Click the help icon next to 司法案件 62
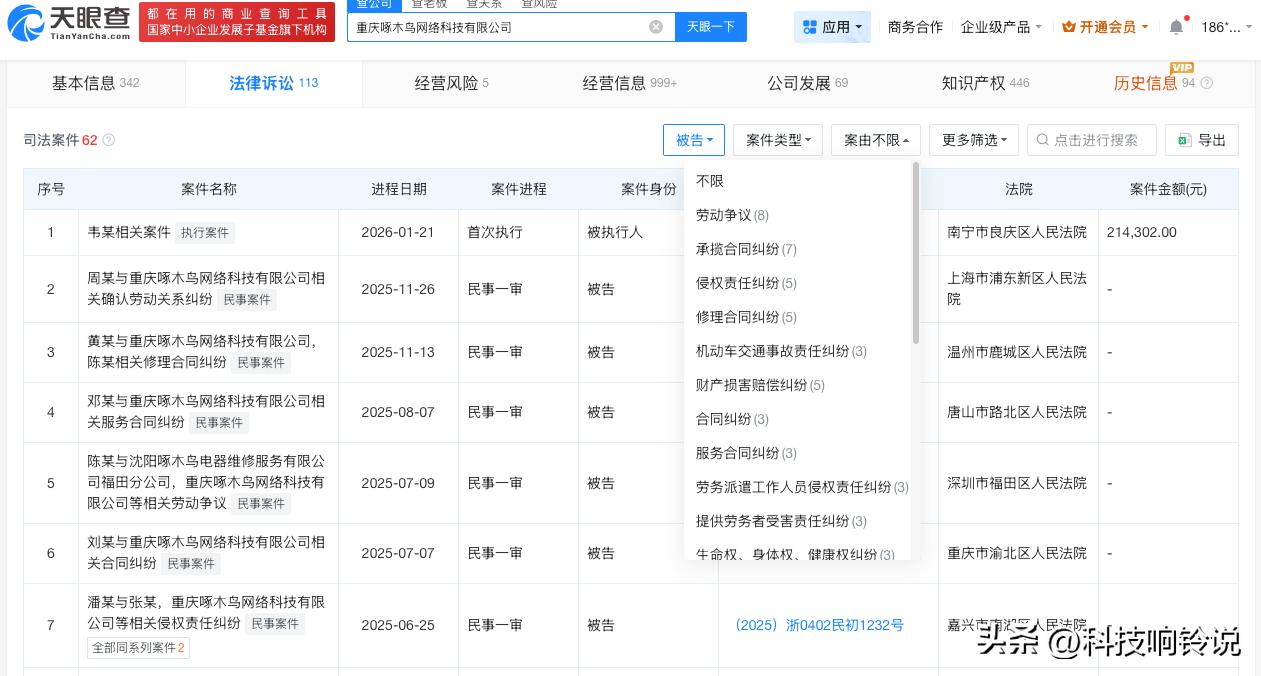1261x676 pixels. tap(109, 140)
